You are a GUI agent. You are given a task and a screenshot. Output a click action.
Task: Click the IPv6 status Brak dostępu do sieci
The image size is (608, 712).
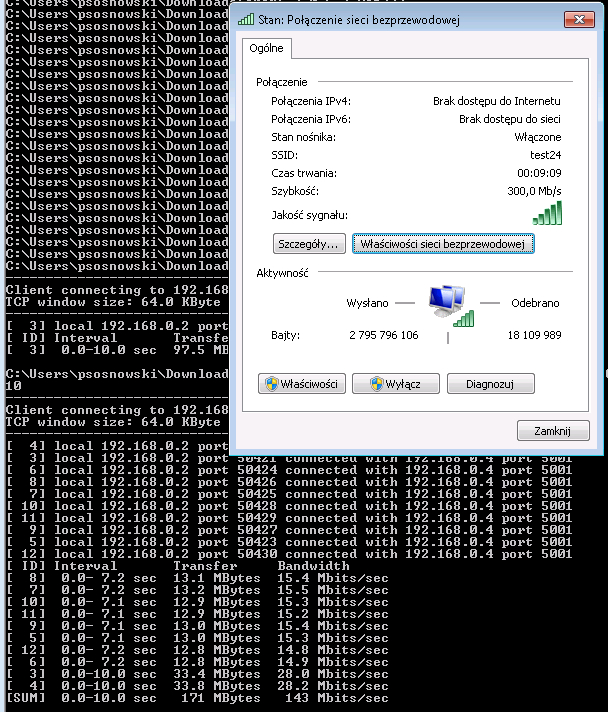[509, 119]
